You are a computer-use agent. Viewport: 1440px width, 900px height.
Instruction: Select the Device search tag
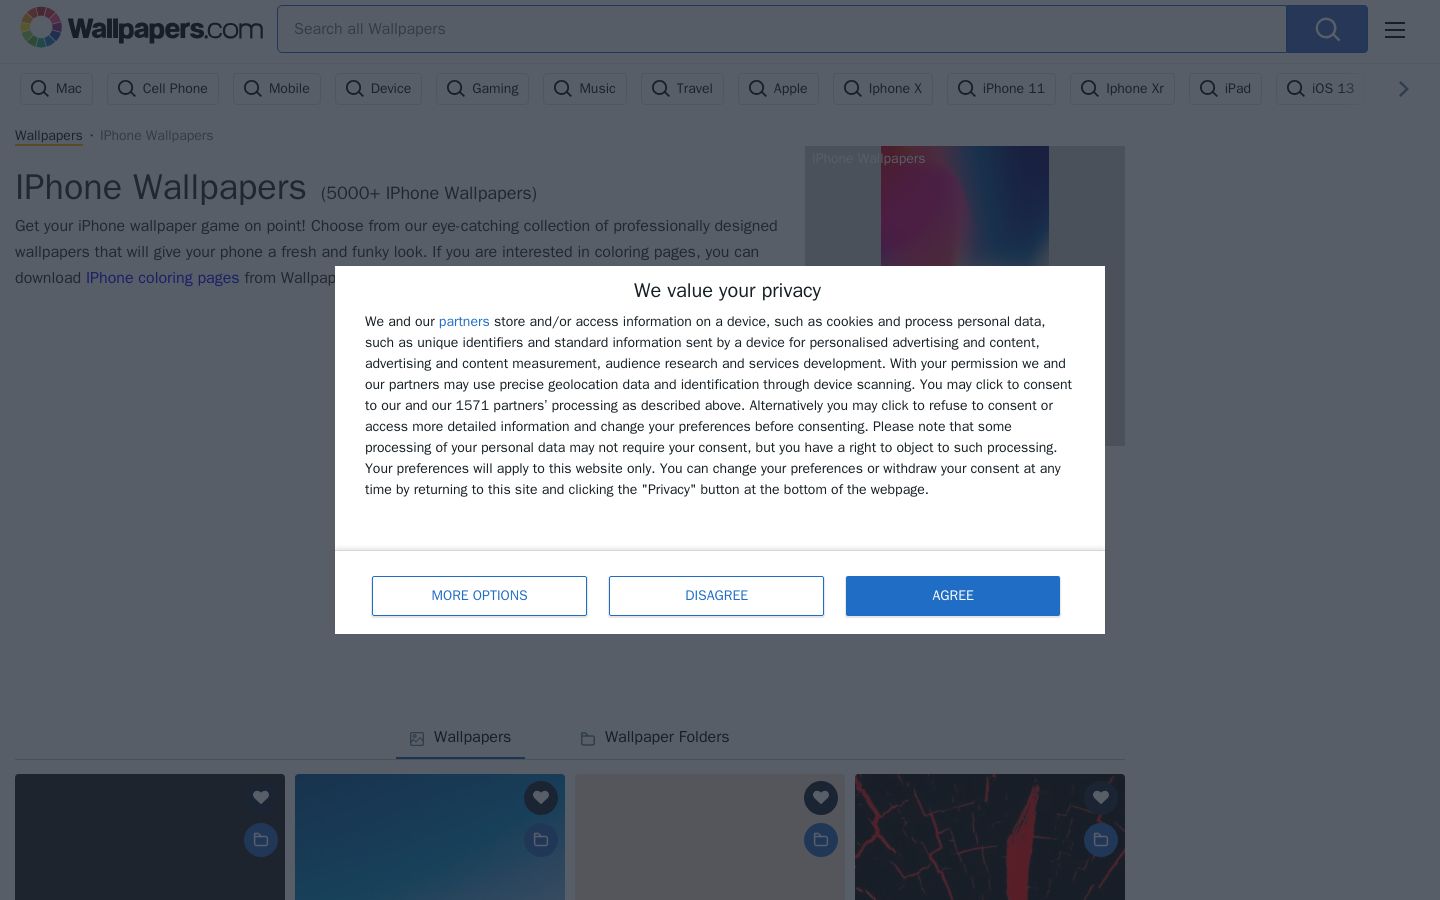(x=378, y=89)
